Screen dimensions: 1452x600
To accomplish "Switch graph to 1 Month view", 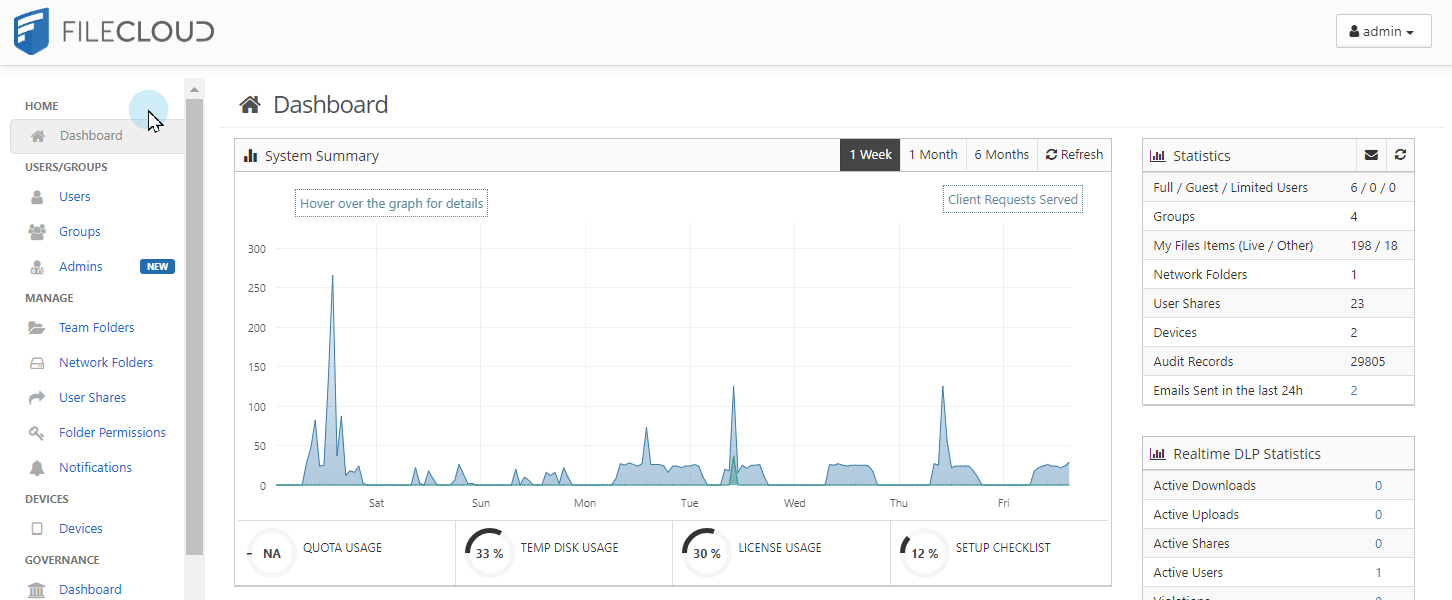I will pyautogui.click(x=932, y=155).
